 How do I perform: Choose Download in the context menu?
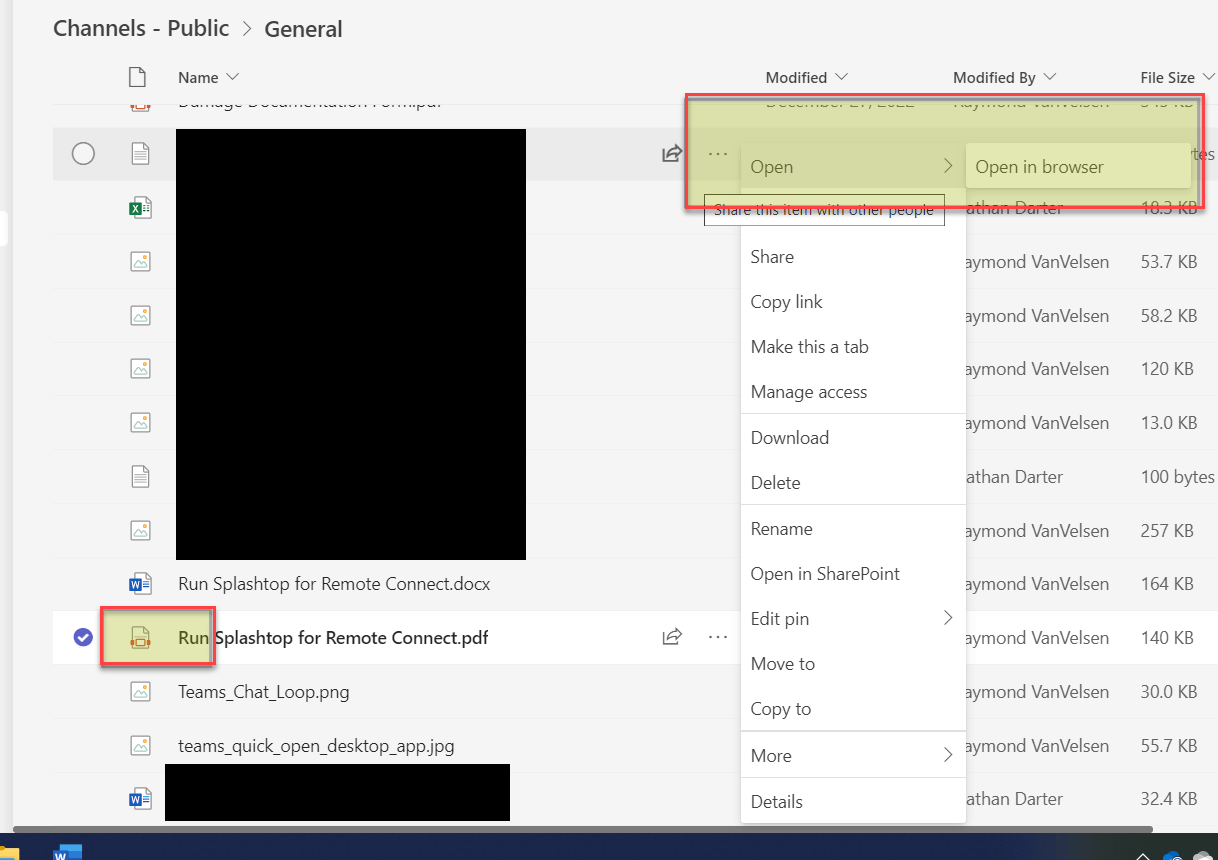tap(853, 438)
